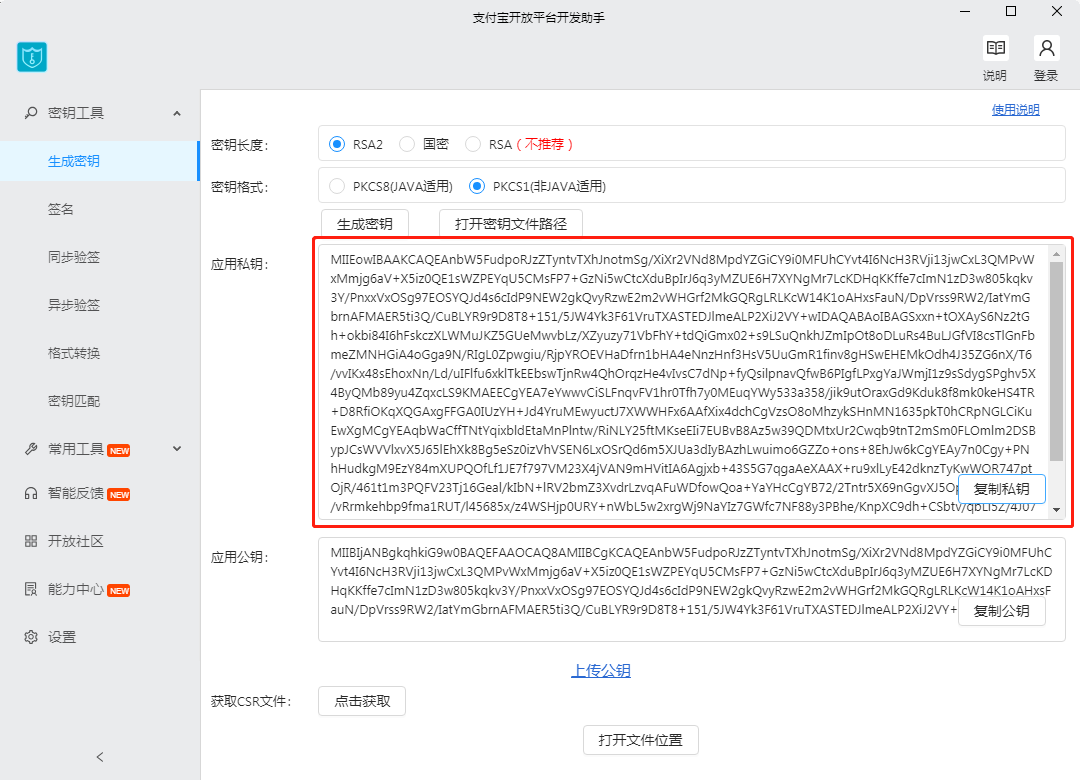This screenshot has height=780, width=1080.
Task: Click the 智能反馈 headset icon
Action: point(31,493)
